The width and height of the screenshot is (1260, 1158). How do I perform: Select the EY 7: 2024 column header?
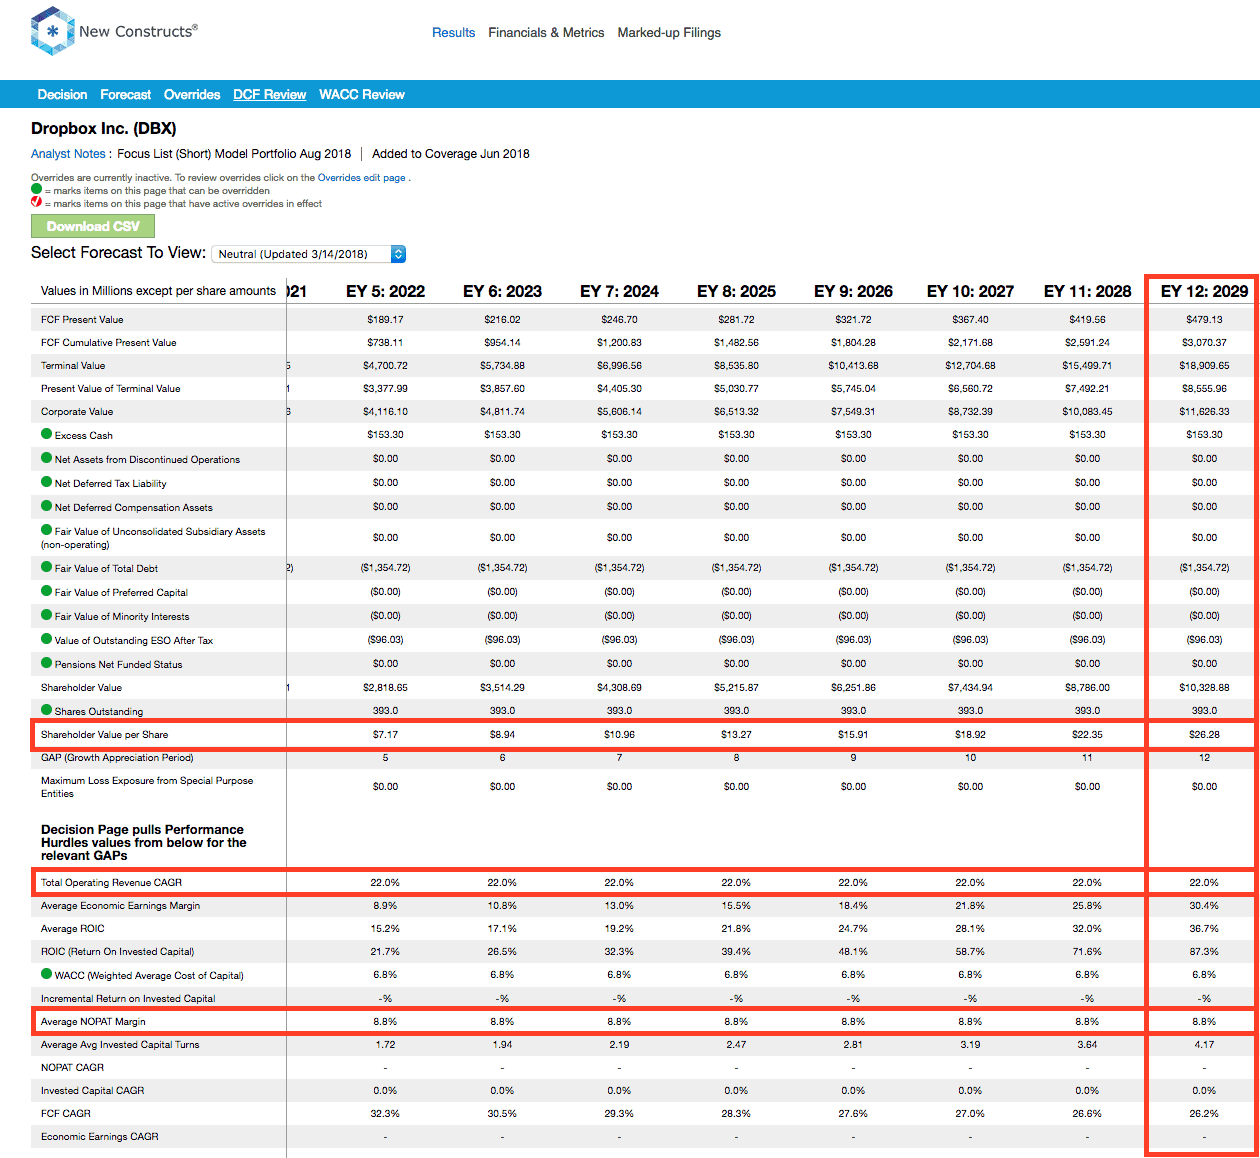619,291
